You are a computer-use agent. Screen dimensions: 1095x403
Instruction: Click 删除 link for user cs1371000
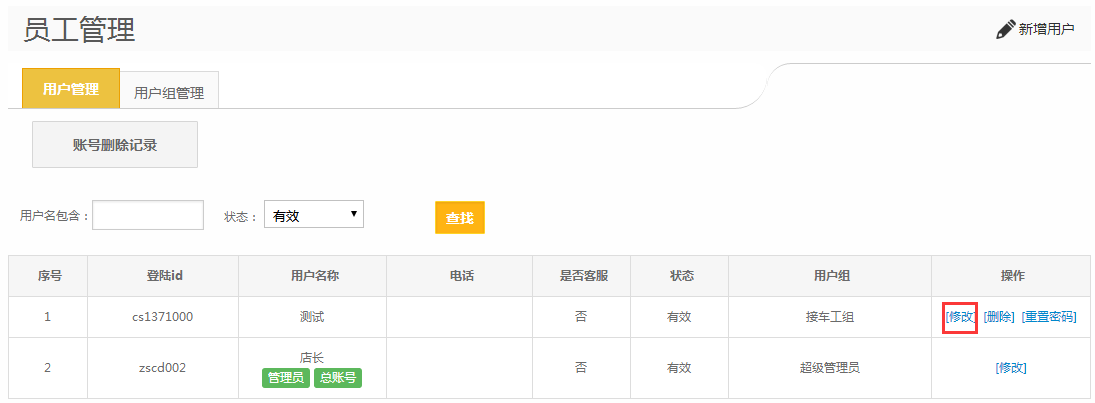tap(999, 317)
